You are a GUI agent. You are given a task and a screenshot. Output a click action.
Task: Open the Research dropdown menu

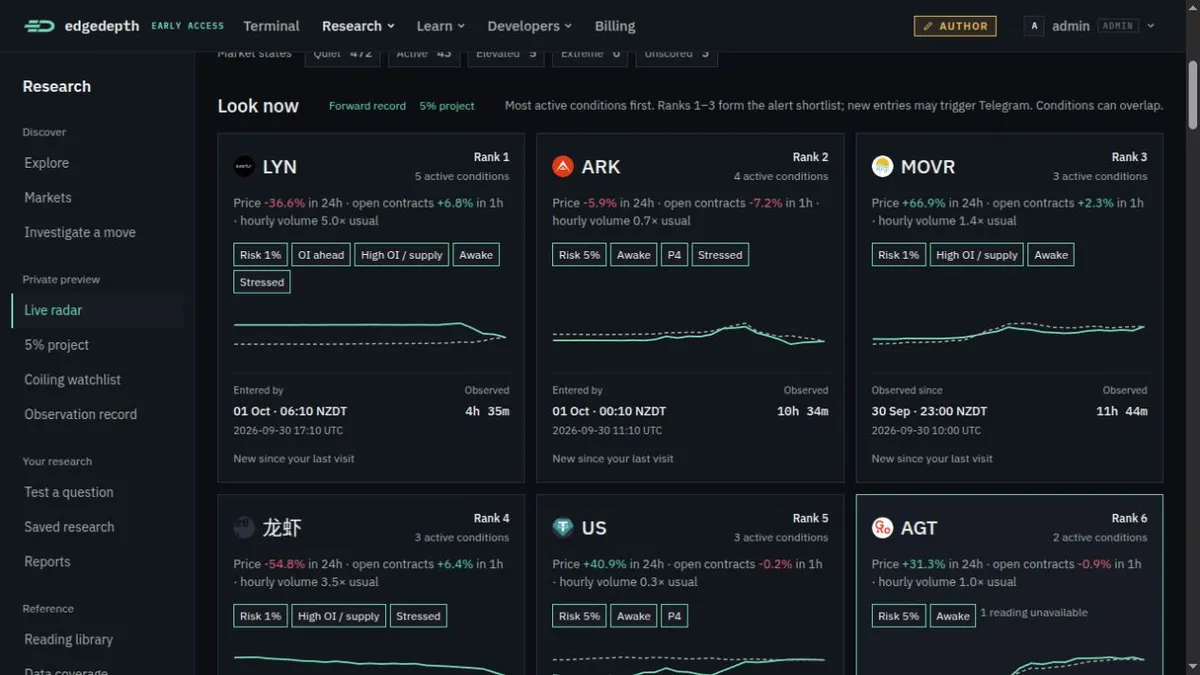click(x=358, y=26)
